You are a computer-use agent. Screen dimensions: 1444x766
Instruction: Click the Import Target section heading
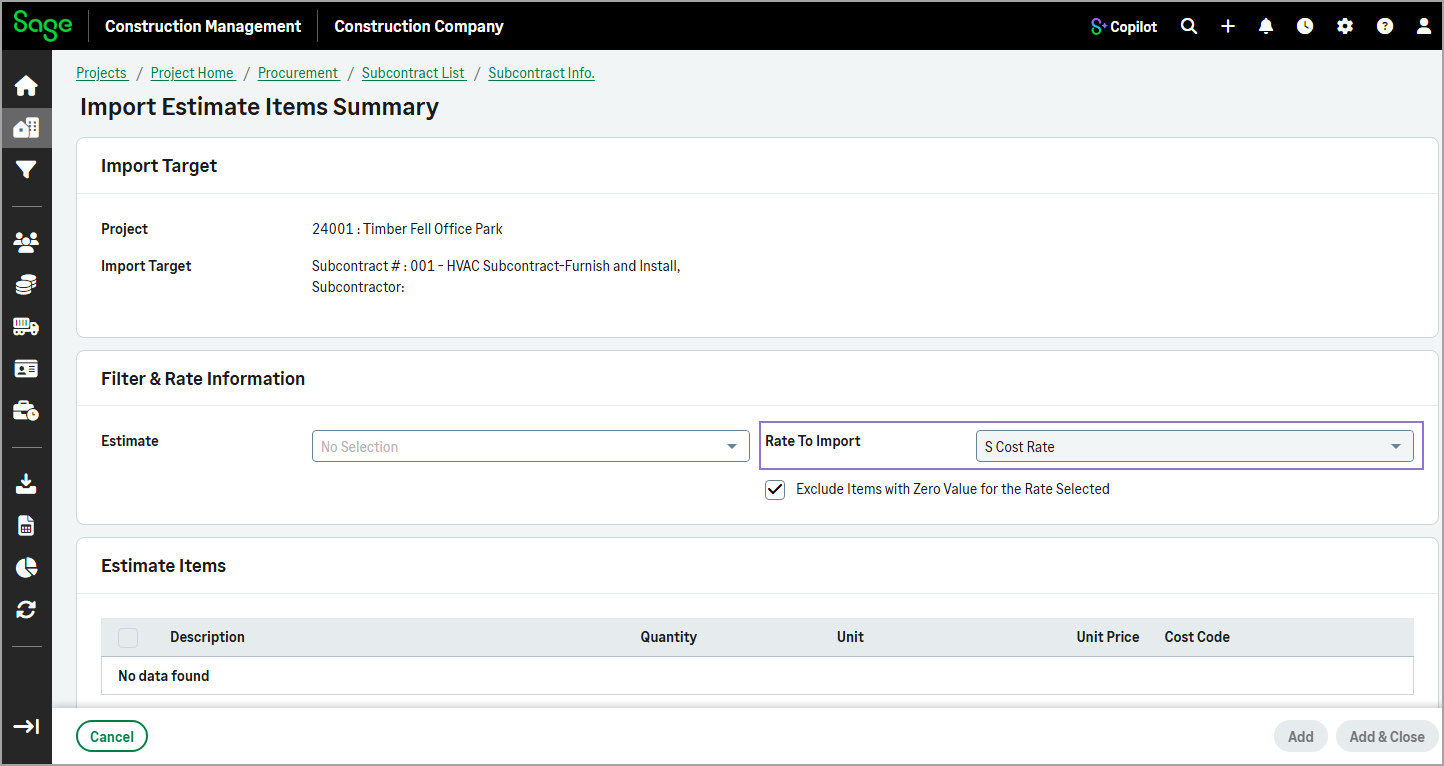pos(159,166)
